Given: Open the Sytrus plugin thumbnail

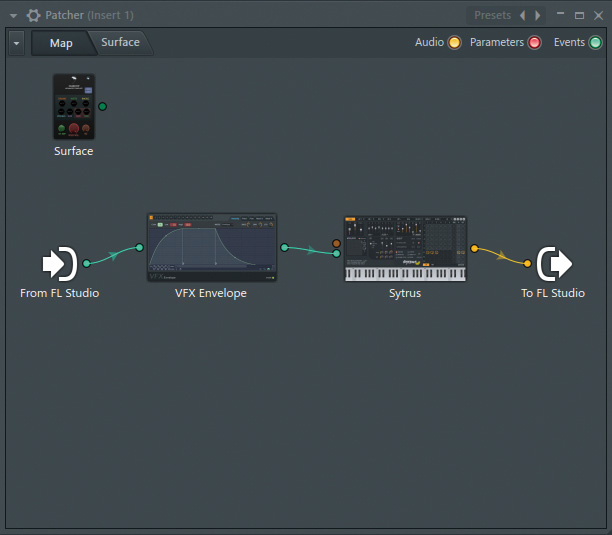Looking at the screenshot, I should click(405, 249).
